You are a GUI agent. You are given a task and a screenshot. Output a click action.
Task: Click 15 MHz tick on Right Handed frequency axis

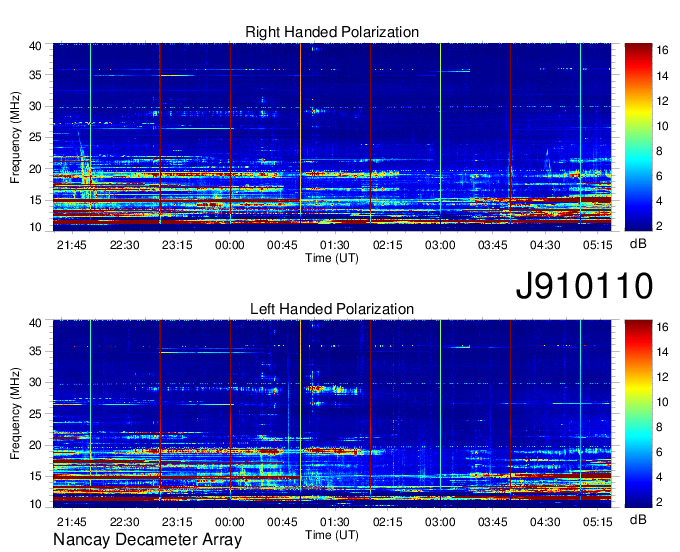tap(35, 200)
